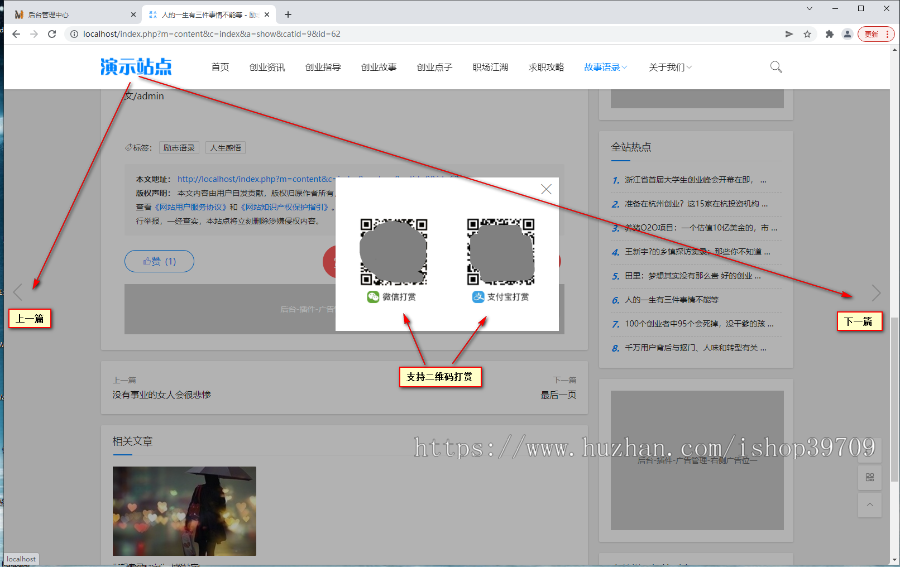900x567 pixels.
Task: Open the 创业指导 menu item
Action: pos(323,67)
